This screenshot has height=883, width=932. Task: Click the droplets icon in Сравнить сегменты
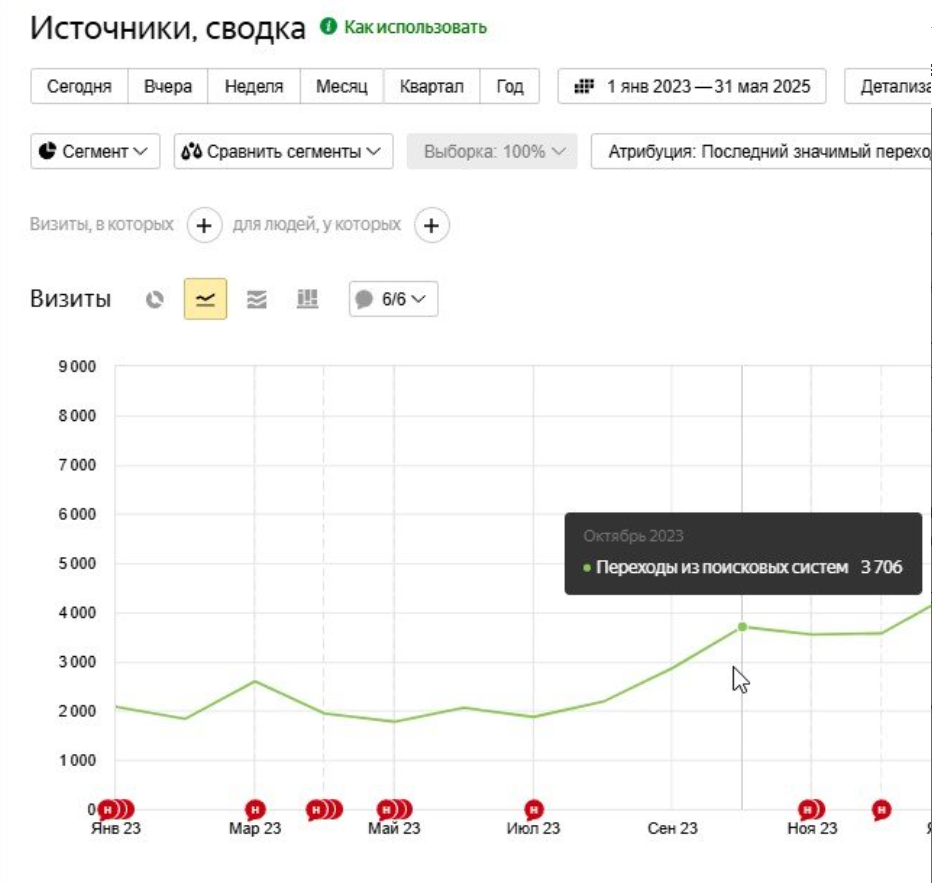tap(191, 152)
